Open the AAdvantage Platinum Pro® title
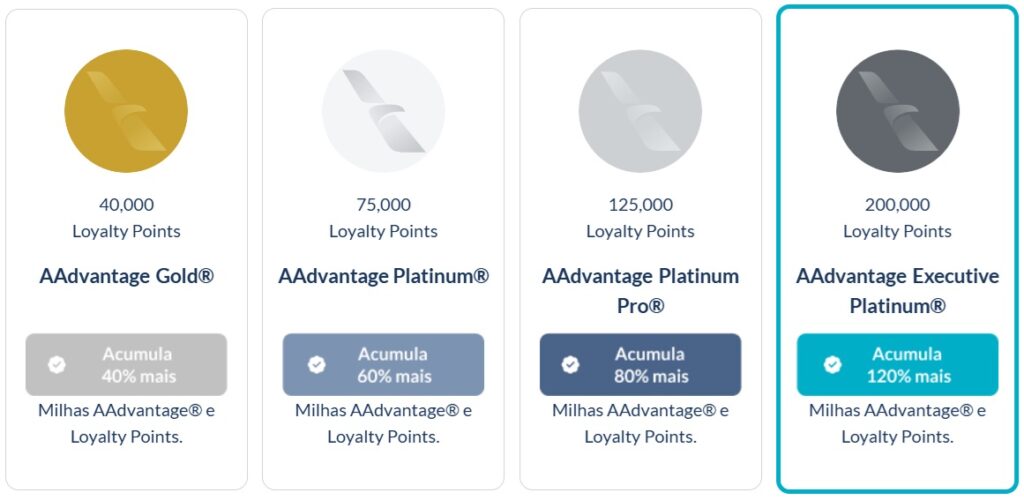This screenshot has height=500, width=1024. pos(640,290)
